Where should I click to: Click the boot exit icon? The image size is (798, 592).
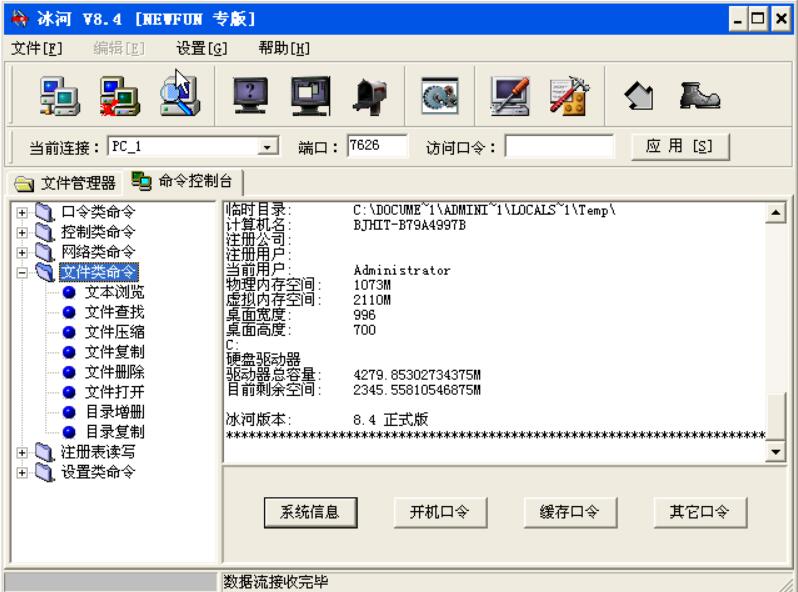coord(700,96)
